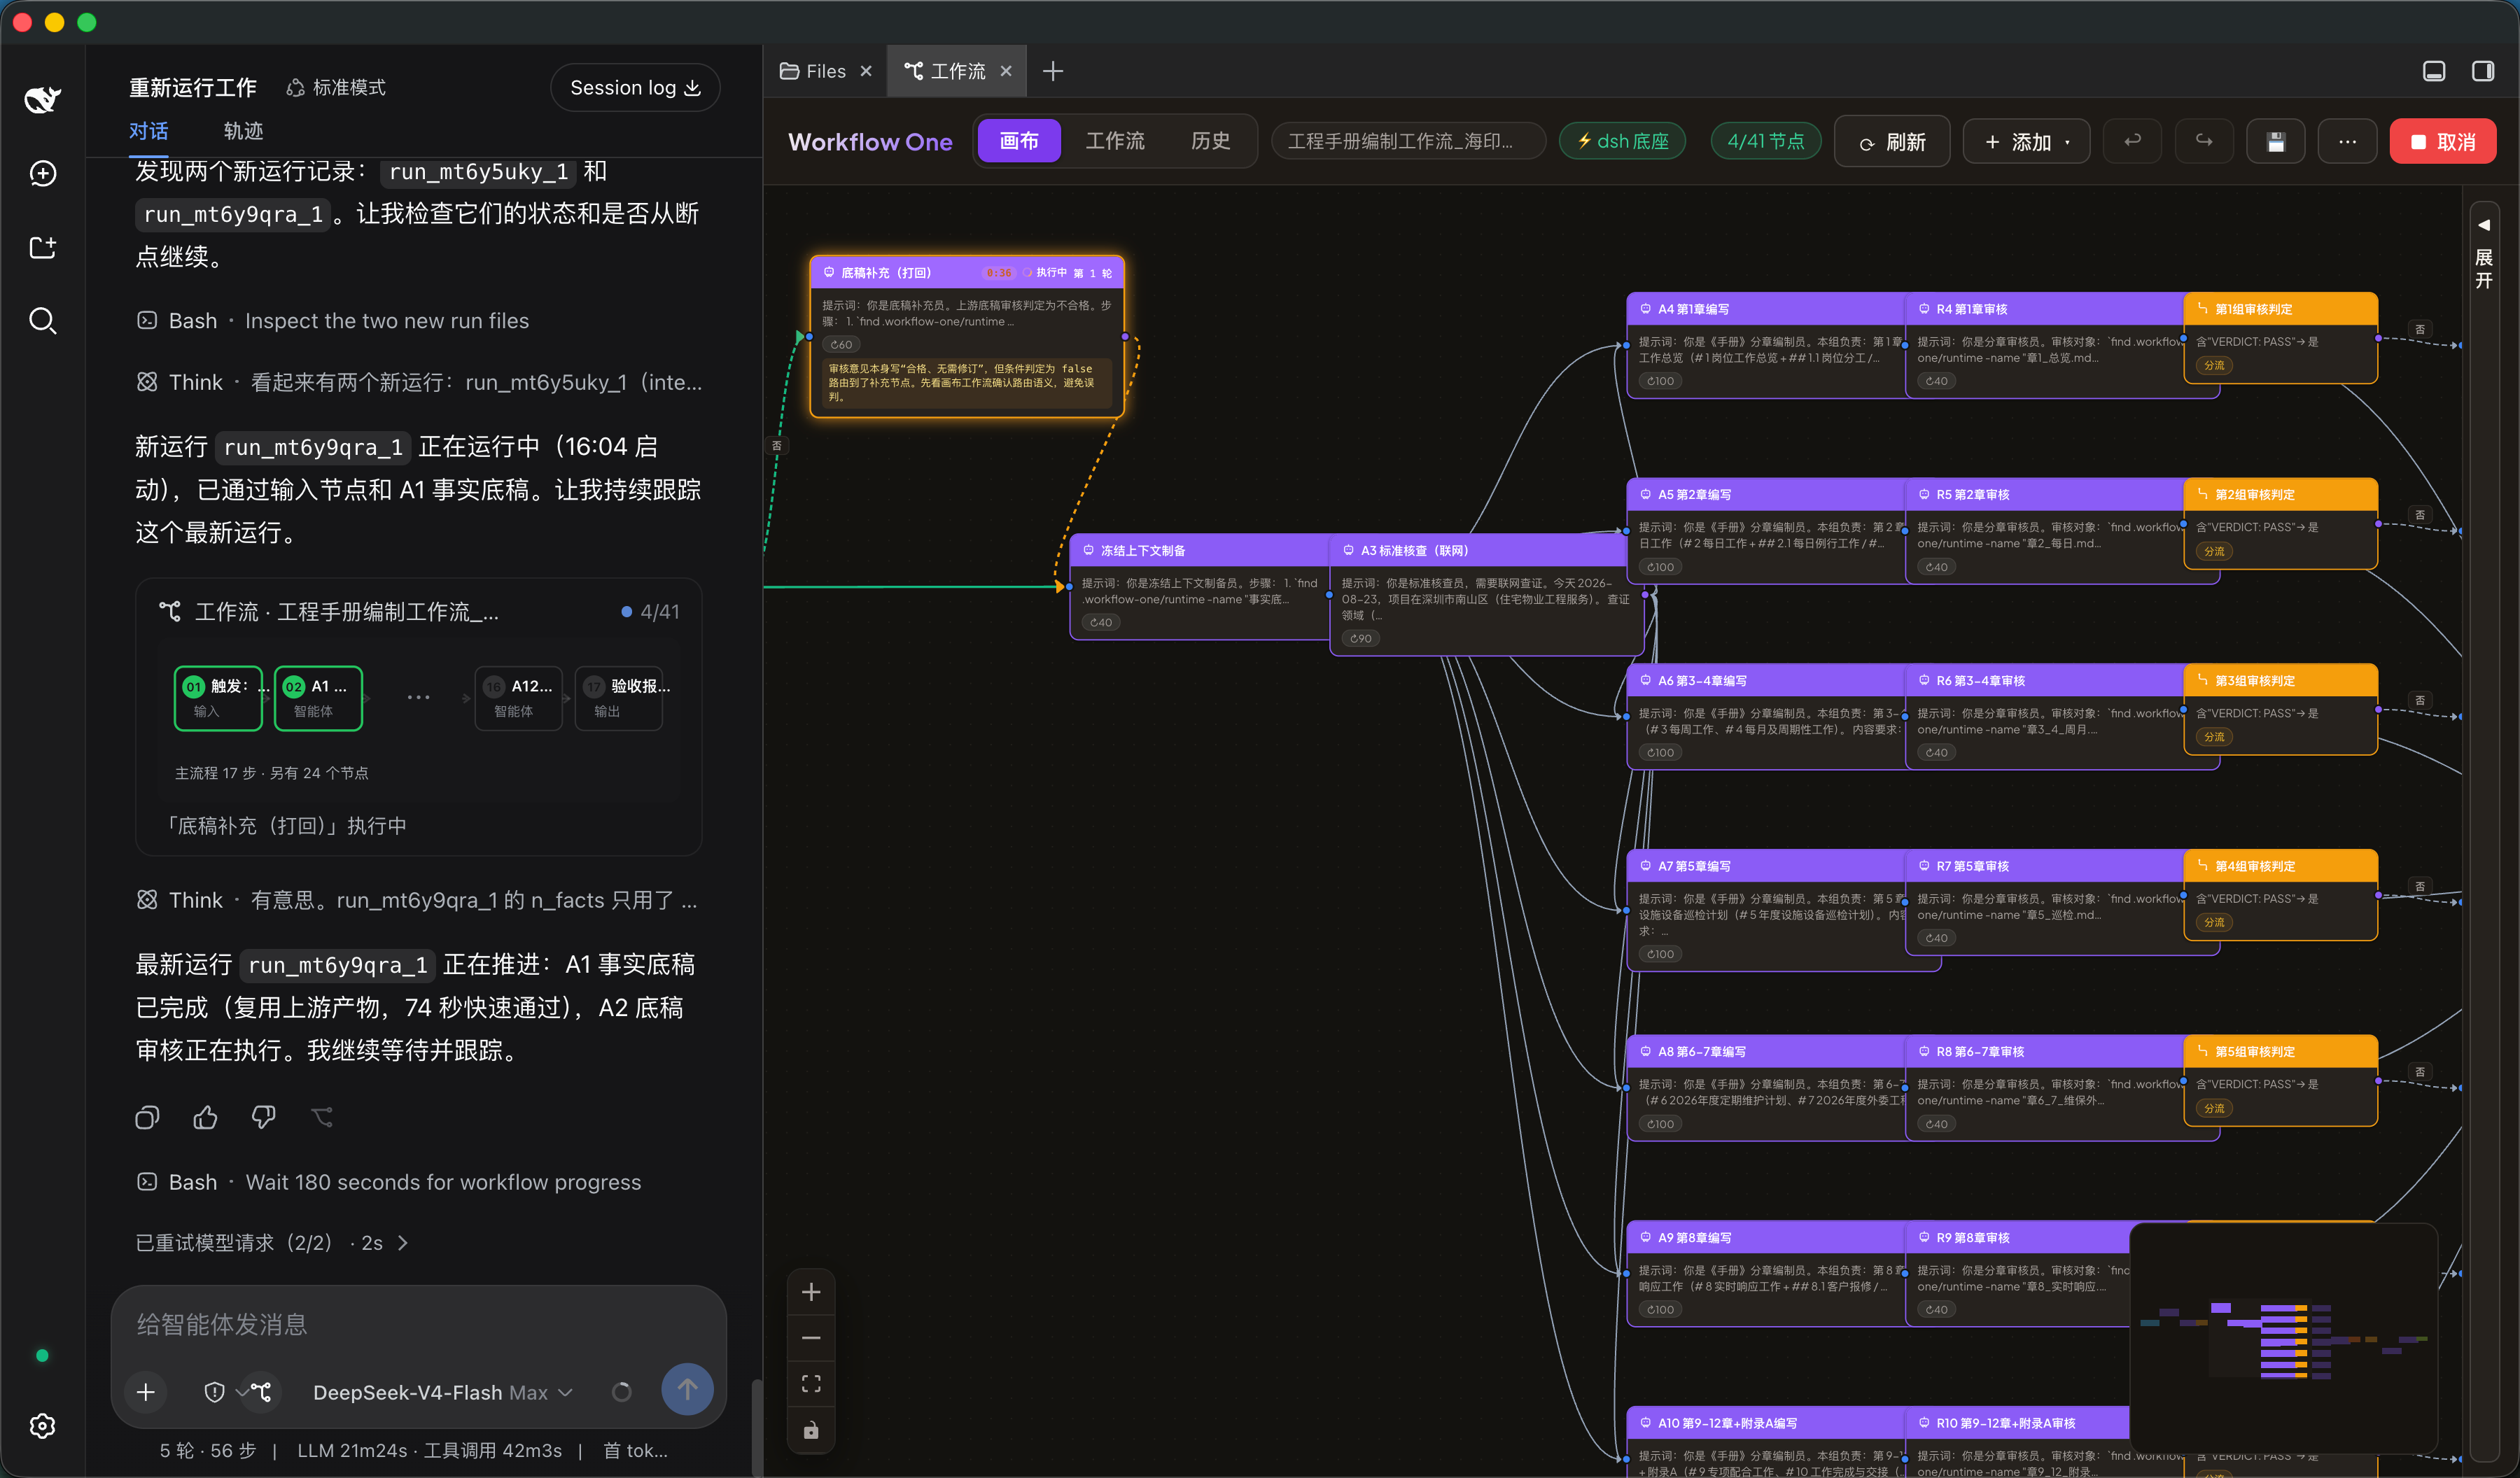Expand the shield permission chevron
The height and width of the screenshot is (1478, 2520).
click(241, 1392)
